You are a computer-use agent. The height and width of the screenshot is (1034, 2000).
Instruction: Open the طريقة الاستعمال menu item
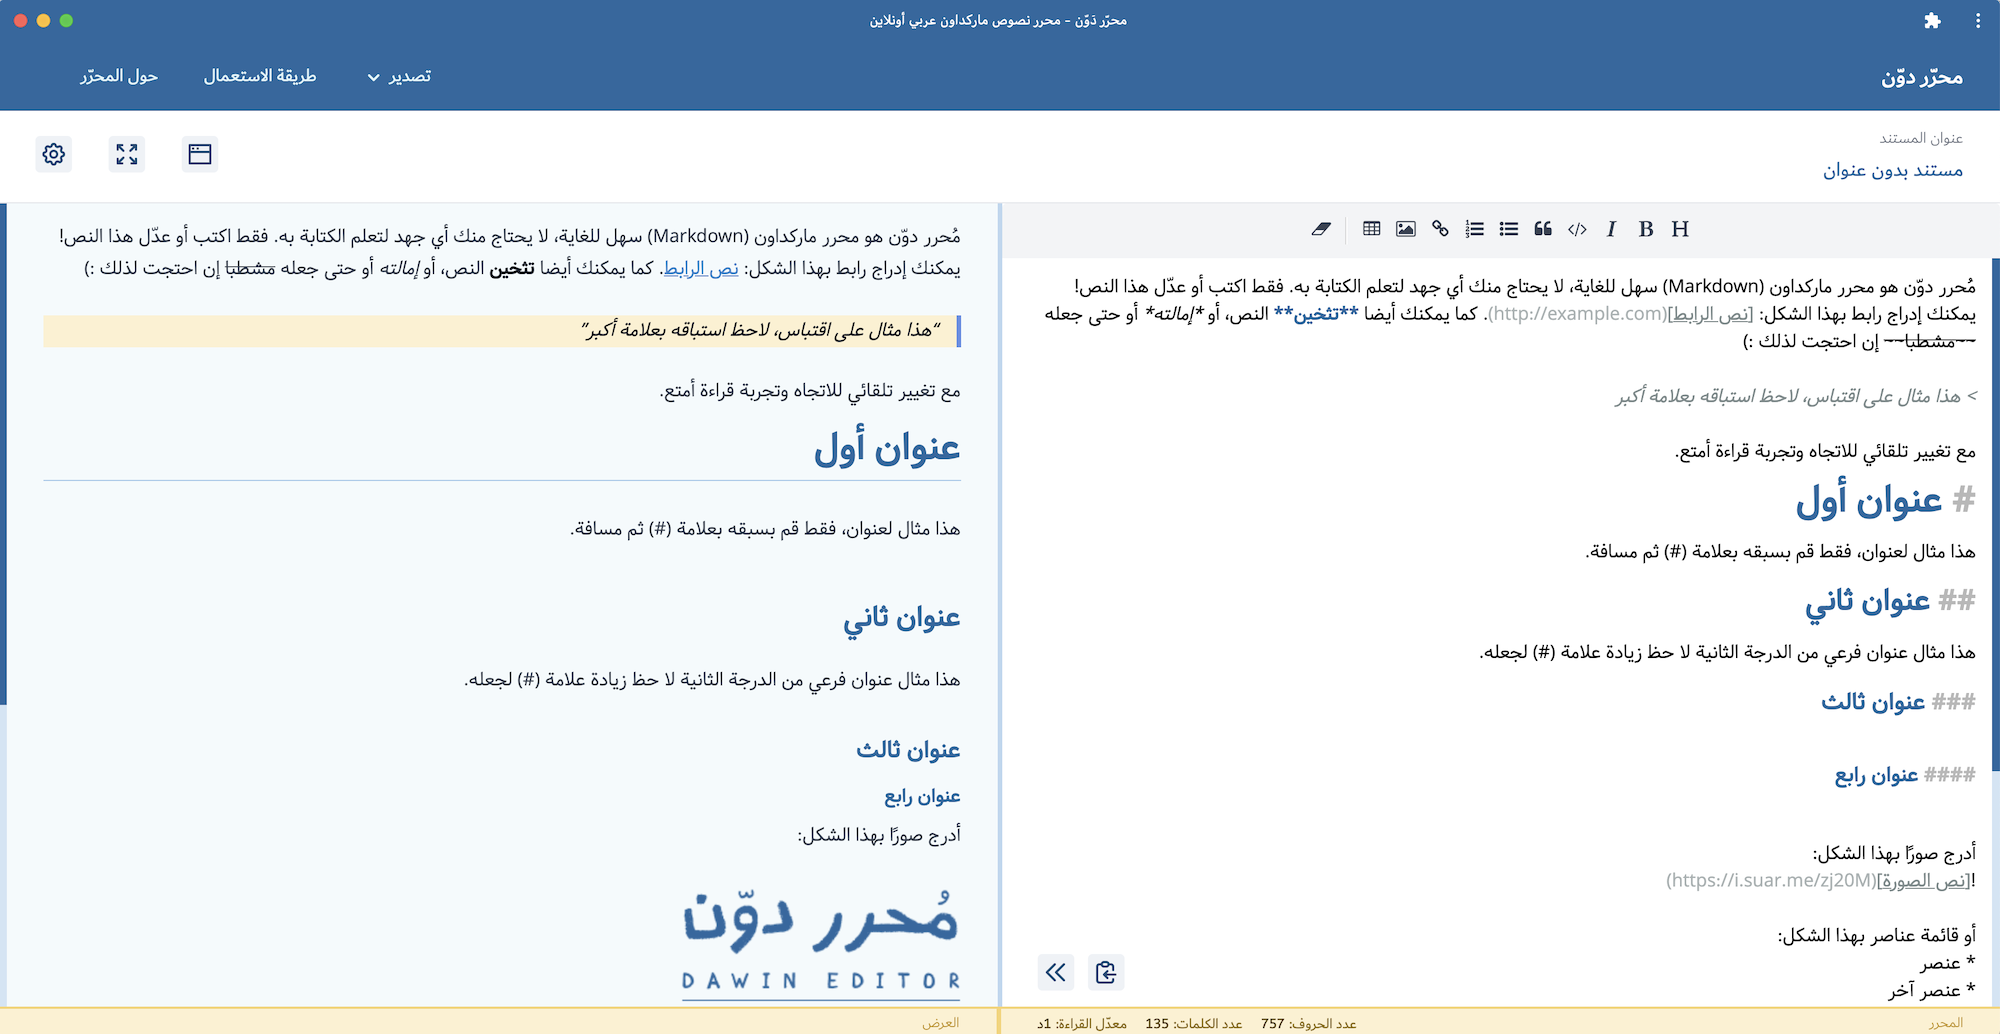click(260, 76)
